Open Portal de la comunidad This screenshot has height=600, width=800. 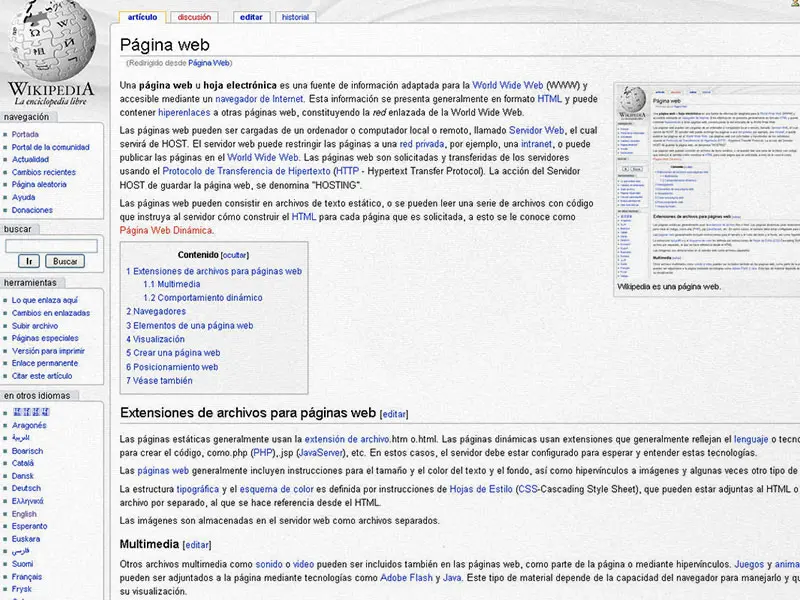click(51, 147)
